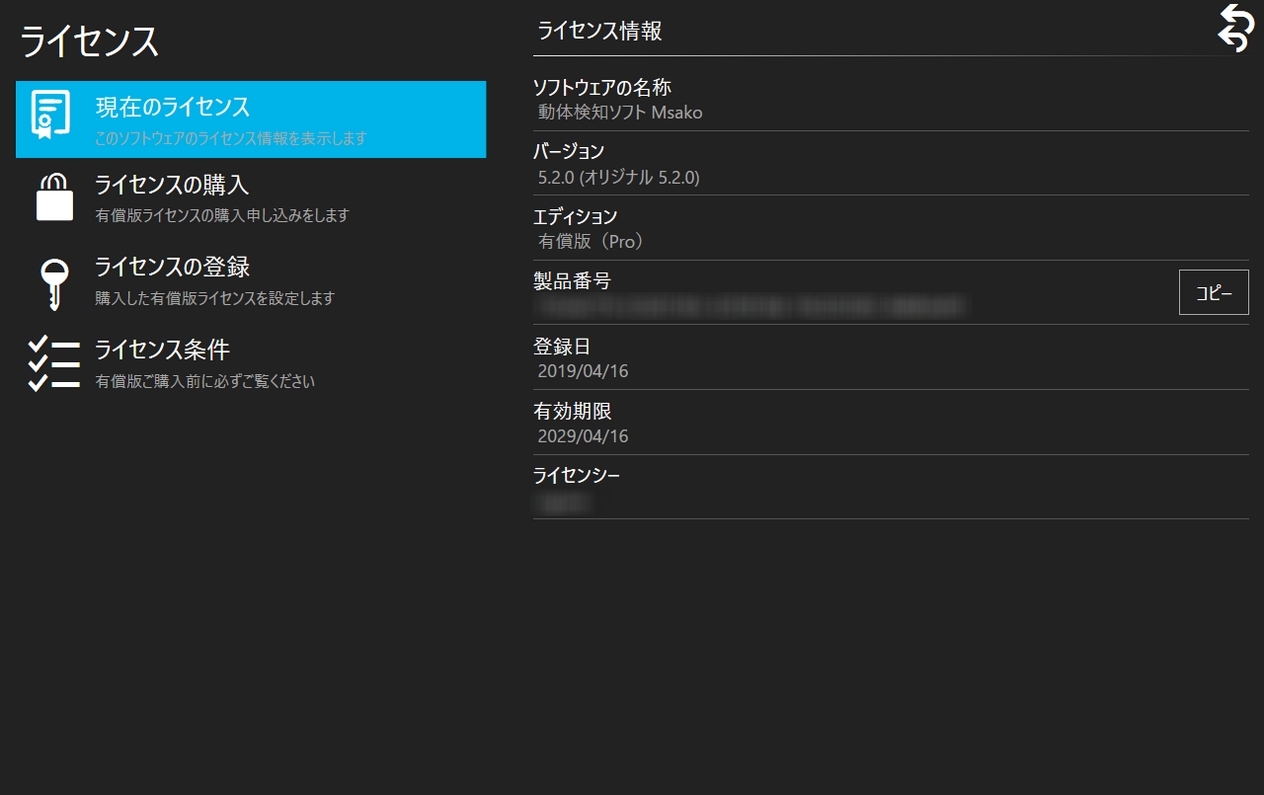Open the ライセンス条件 menu label
1264x795 pixels.
162,349
